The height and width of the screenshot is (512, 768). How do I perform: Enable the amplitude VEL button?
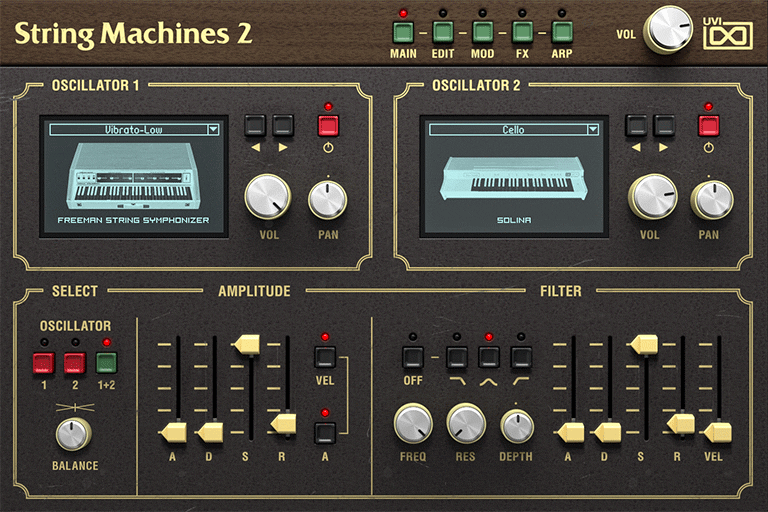pos(324,357)
